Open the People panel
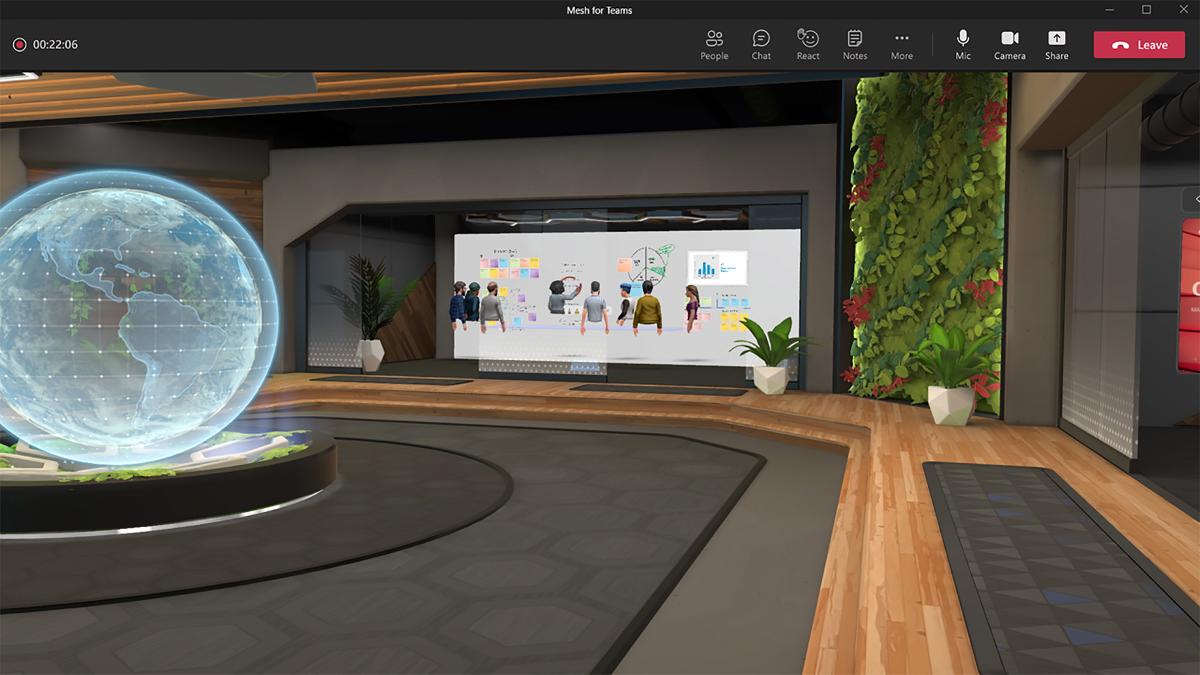Image resolution: width=1200 pixels, height=675 pixels. click(714, 43)
